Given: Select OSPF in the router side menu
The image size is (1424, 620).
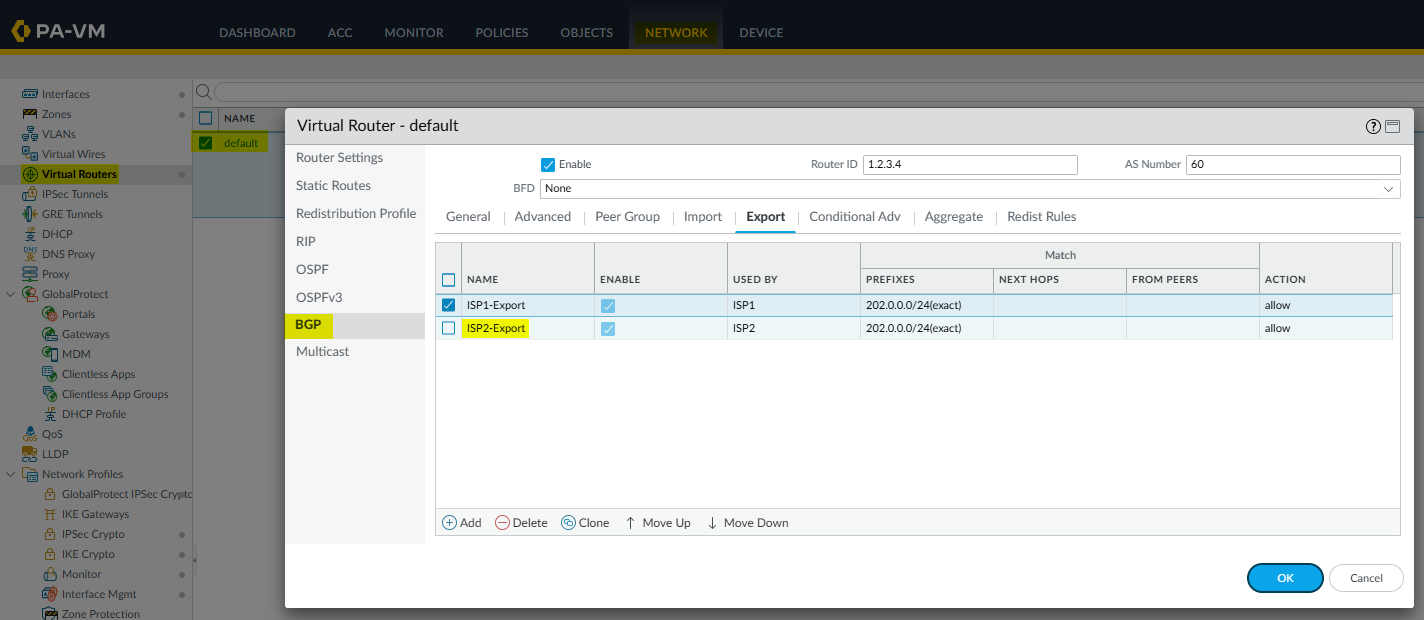Looking at the screenshot, I should tap(312, 270).
